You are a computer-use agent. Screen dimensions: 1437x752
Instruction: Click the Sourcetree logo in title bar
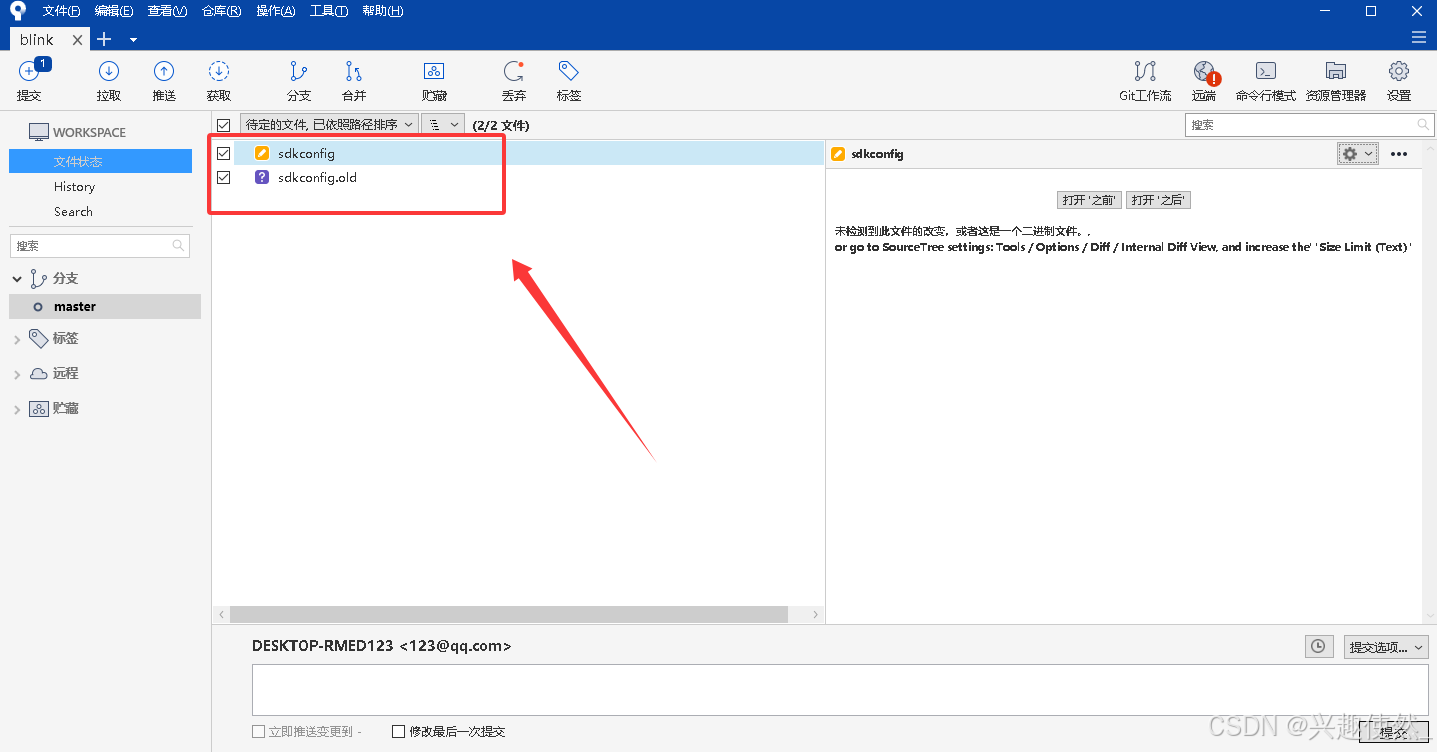tap(18, 11)
